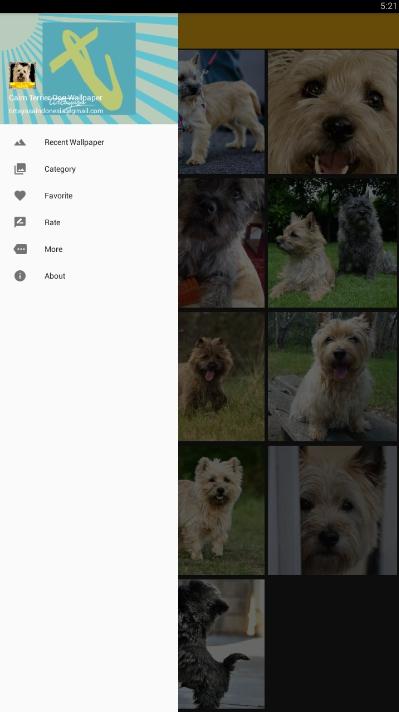
Task: Open the close-up terrier face wallpaper at top
Action: click(x=332, y=112)
